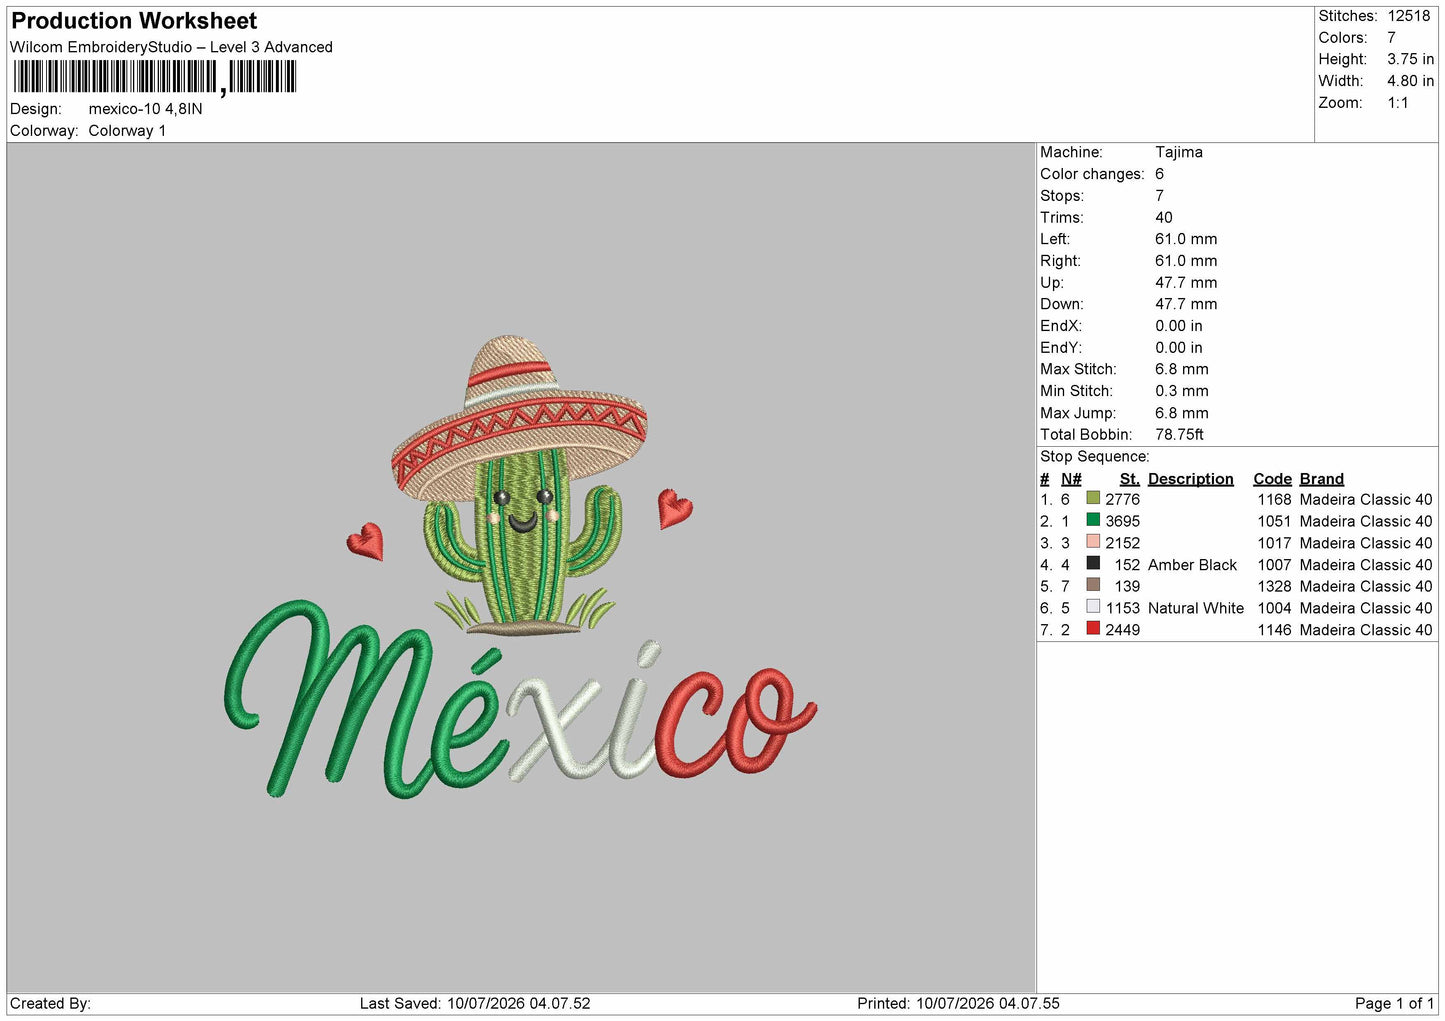Viewport: 1445px width, 1021px height.
Task: Click the 'Created By:' footer label
Action: point(50,1004)
